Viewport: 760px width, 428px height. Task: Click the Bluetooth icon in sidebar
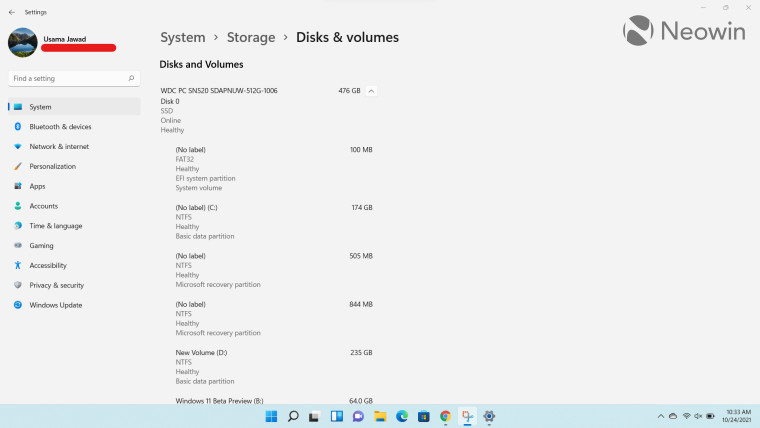18,127
